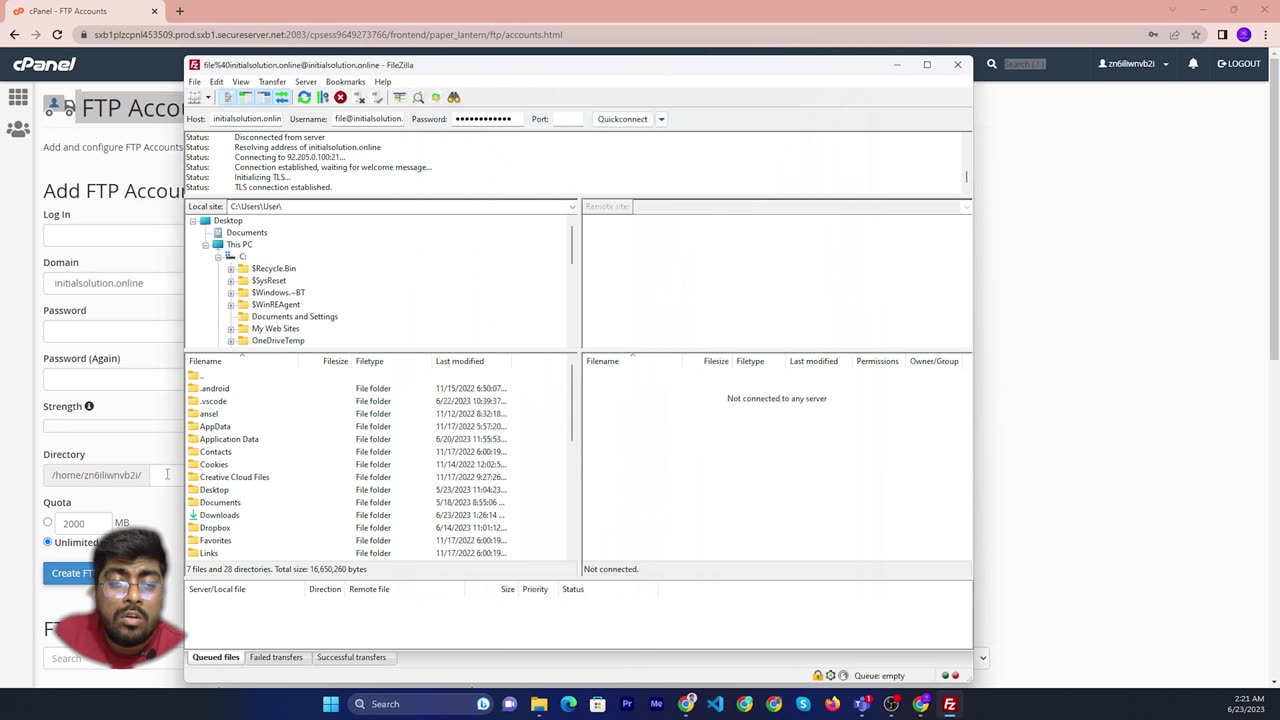This screenshot has height=720, width=1280.
Task: Select the Dropbox folder row
Action: (377, 528)
